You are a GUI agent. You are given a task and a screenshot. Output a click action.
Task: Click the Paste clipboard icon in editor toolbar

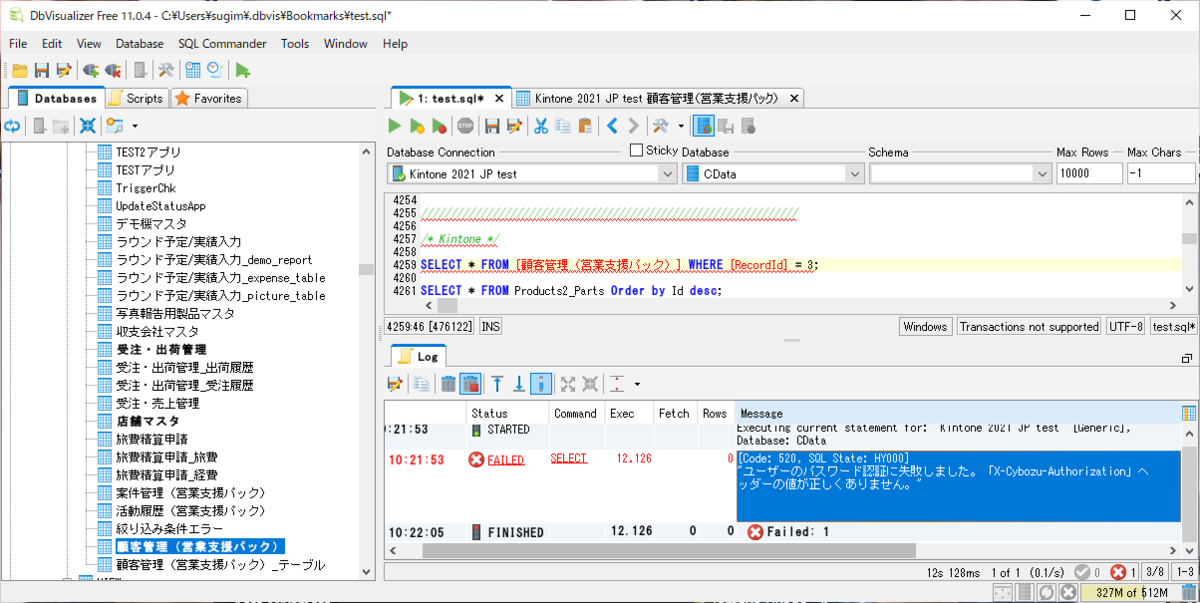coord(585,126)
